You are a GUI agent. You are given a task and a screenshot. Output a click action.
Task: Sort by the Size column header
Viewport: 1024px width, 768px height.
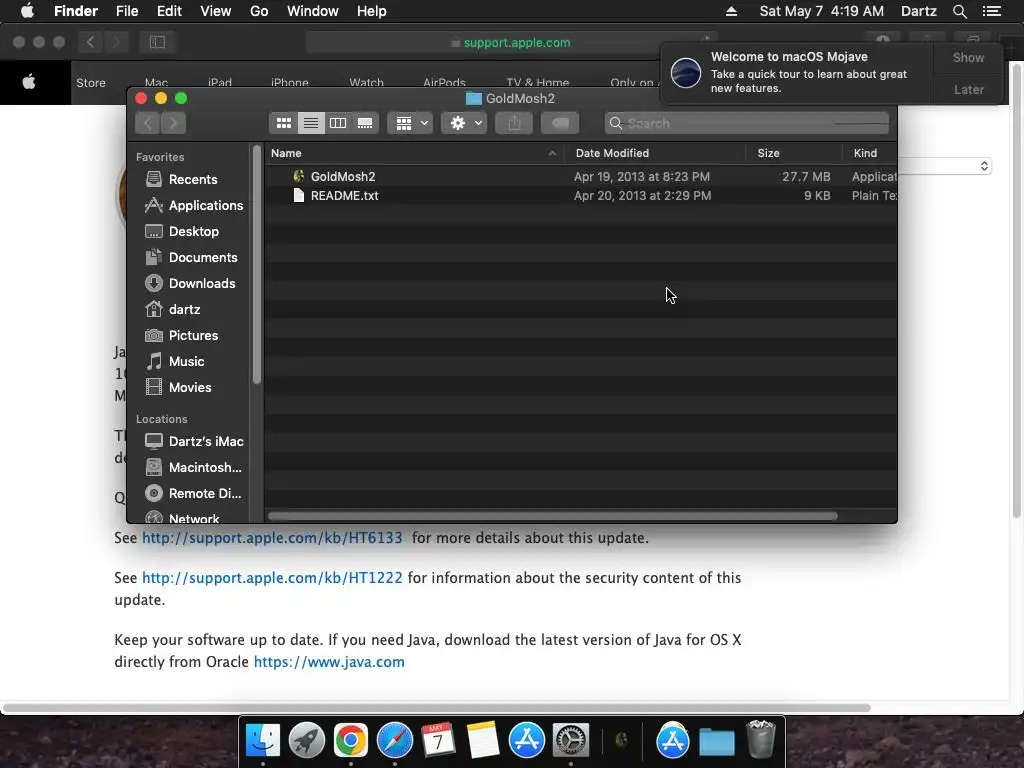point(794,153)
